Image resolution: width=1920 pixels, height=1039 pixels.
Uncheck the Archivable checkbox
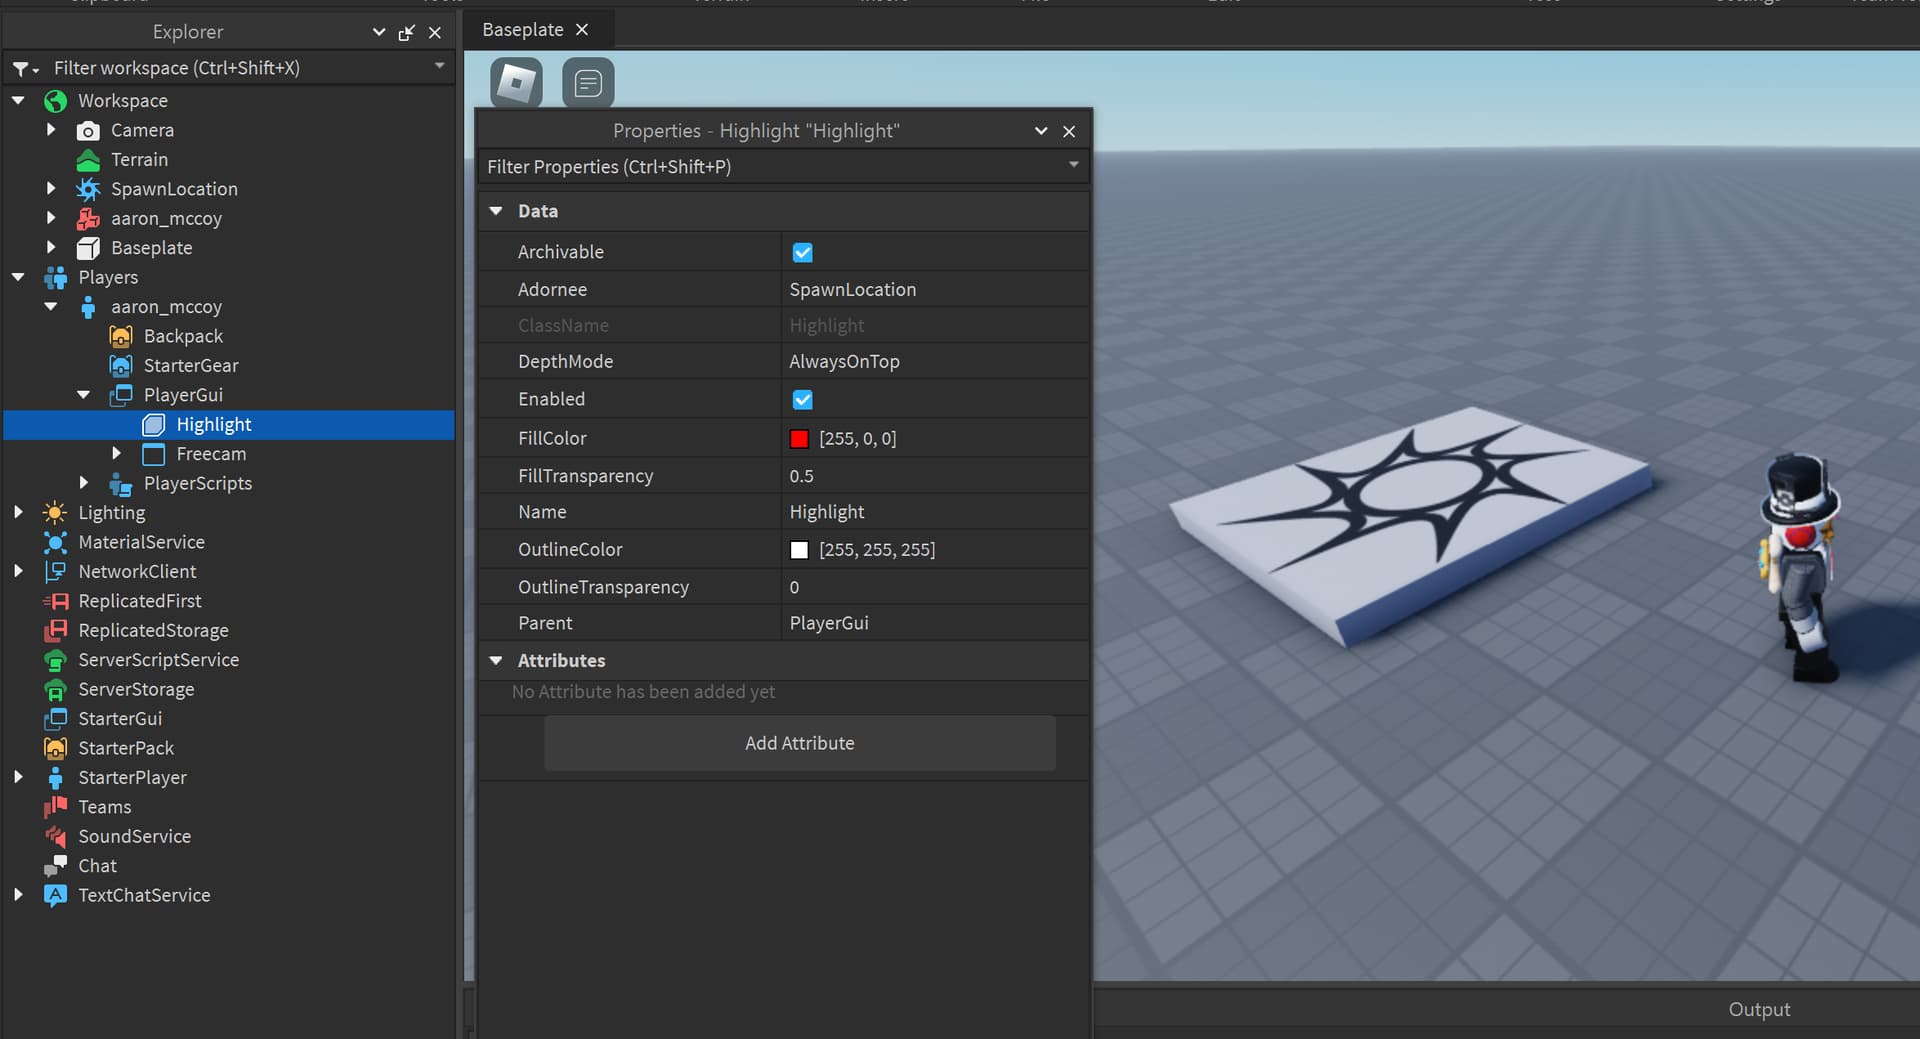click(x=802, y=253)
